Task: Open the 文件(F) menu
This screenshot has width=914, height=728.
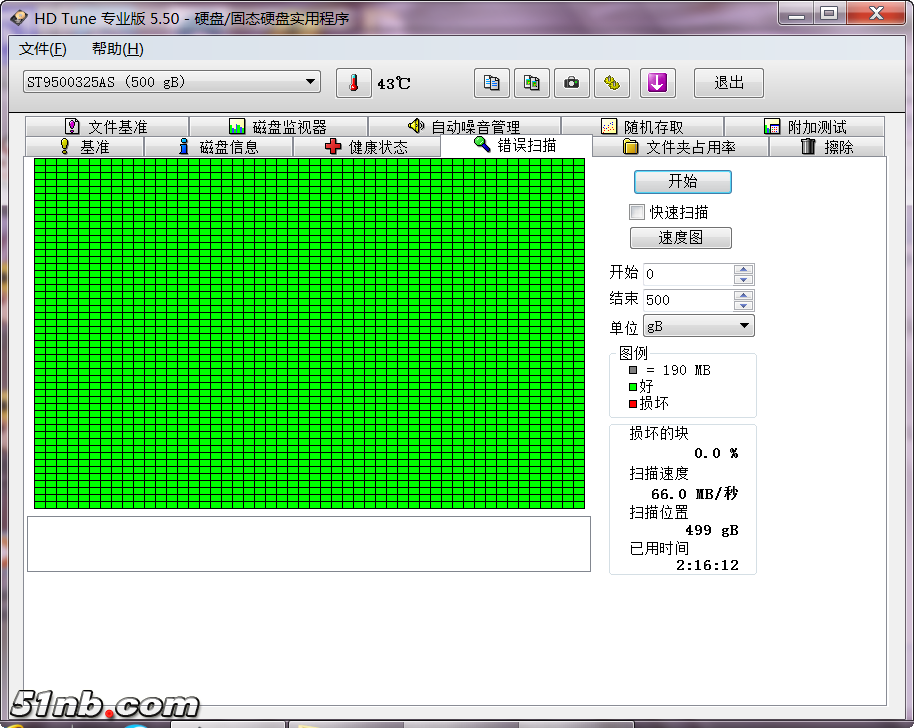Action: point(43,49)
